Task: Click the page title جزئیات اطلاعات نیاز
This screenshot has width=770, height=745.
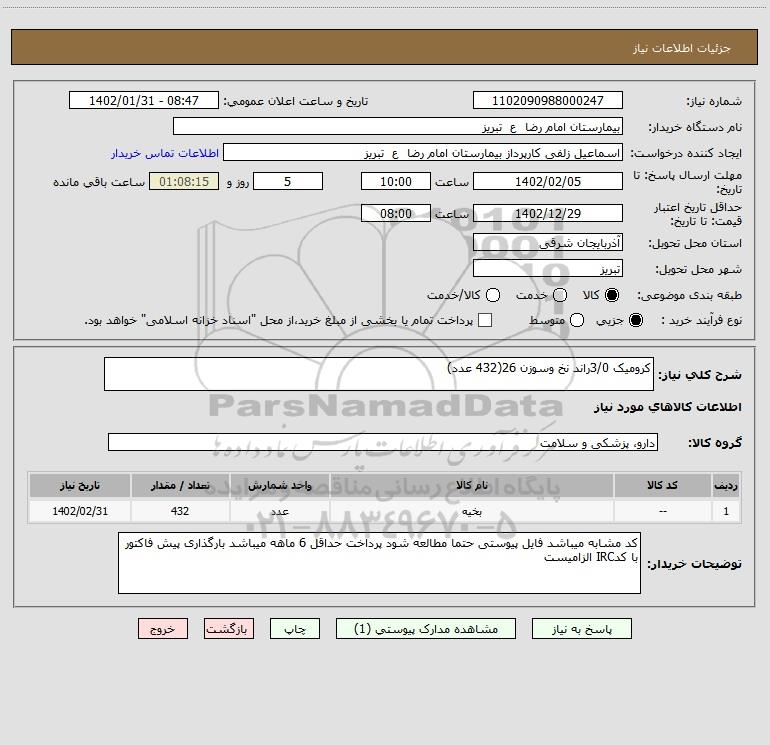Action: point(681,48)
